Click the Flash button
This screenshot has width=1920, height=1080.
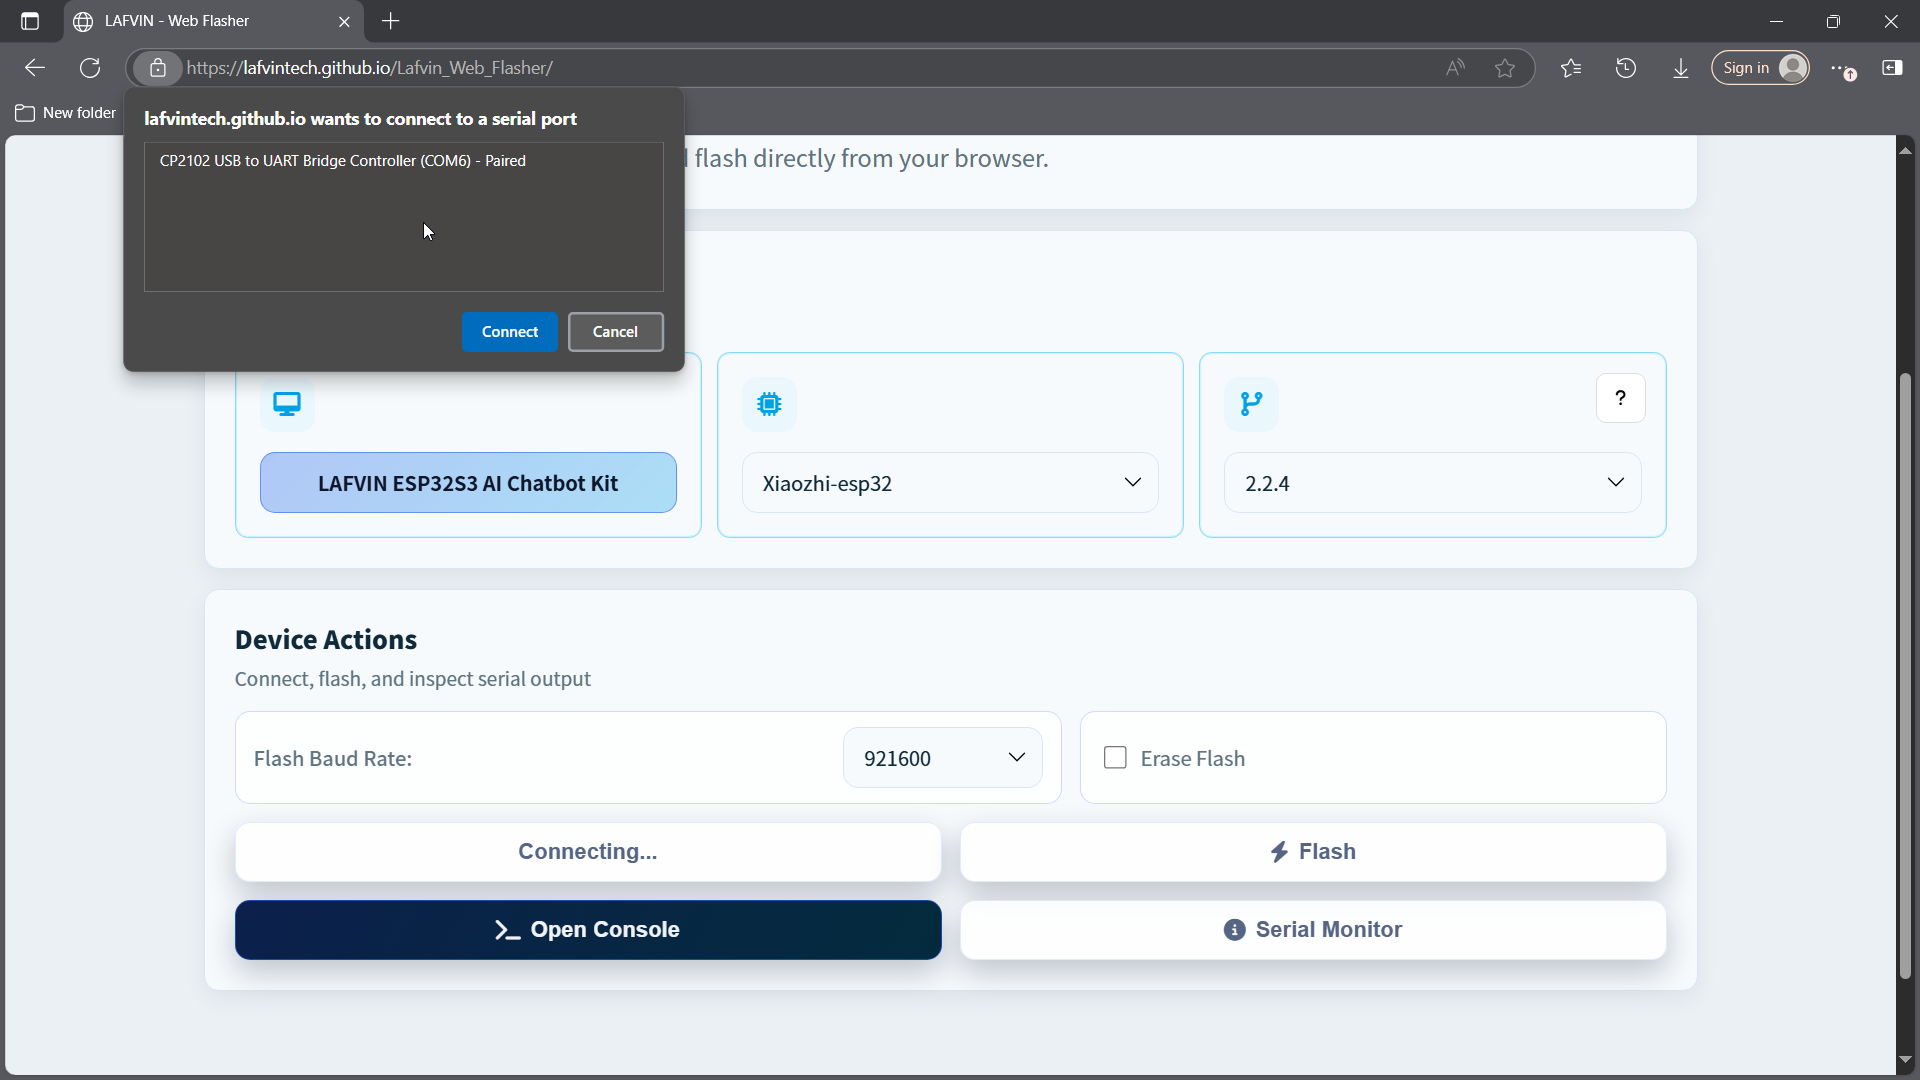coord(1313,852)
